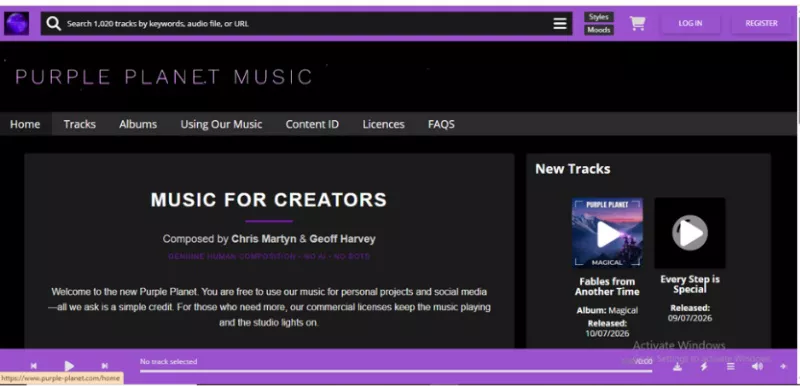Open the Albums menu item
800x386 pixels.
[x=138, y=124]
